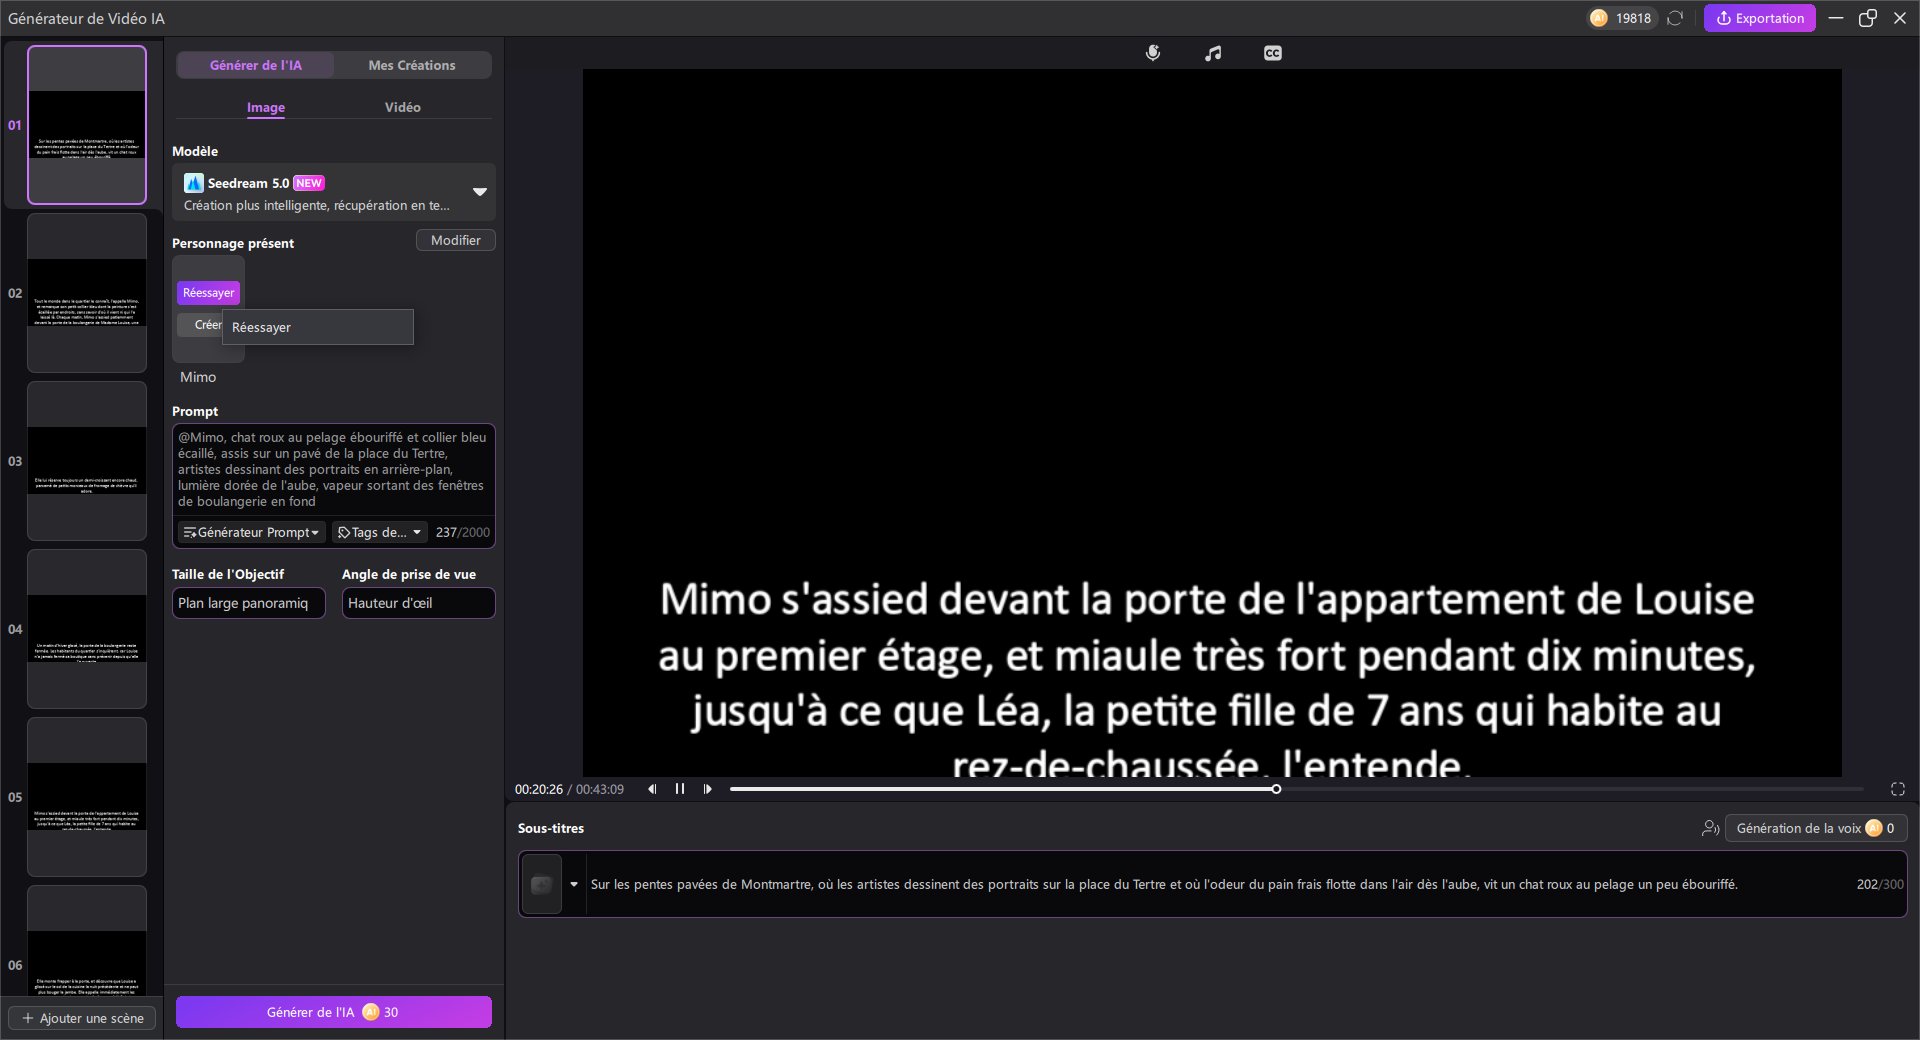
Task: Click the AI credits coin 19818
Action: (x=1621, y=18)
